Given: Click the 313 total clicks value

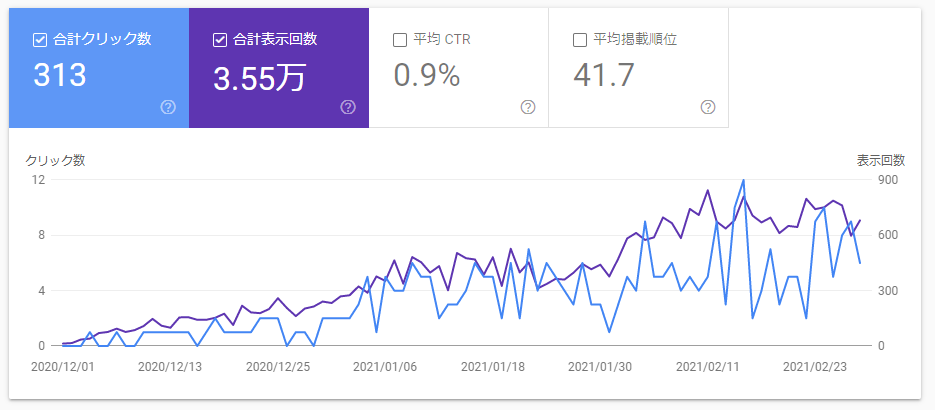Looking at the screenshot, I should pos(60,76).
